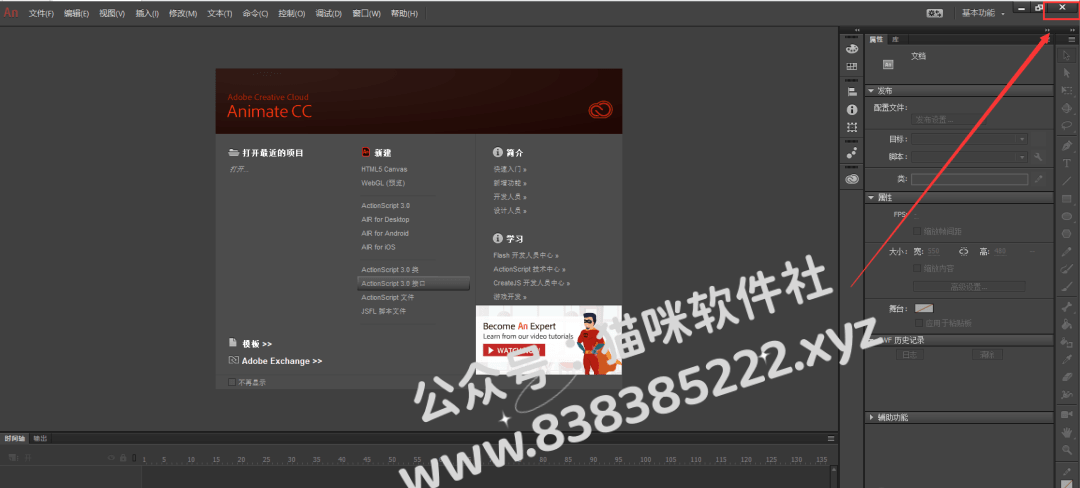Select the Zoom magnifier tool
This screenshot has width=1080, height=488.
point(1067,449)
